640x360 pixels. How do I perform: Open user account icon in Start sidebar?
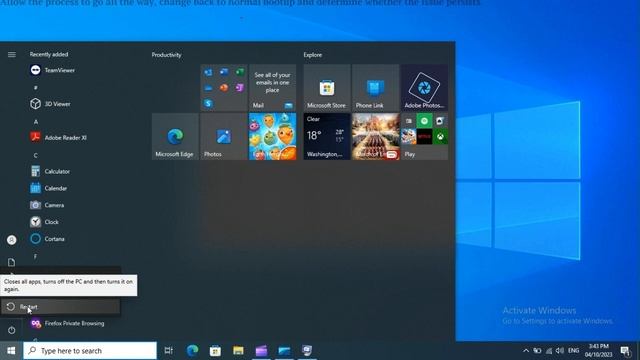(11, 240)
